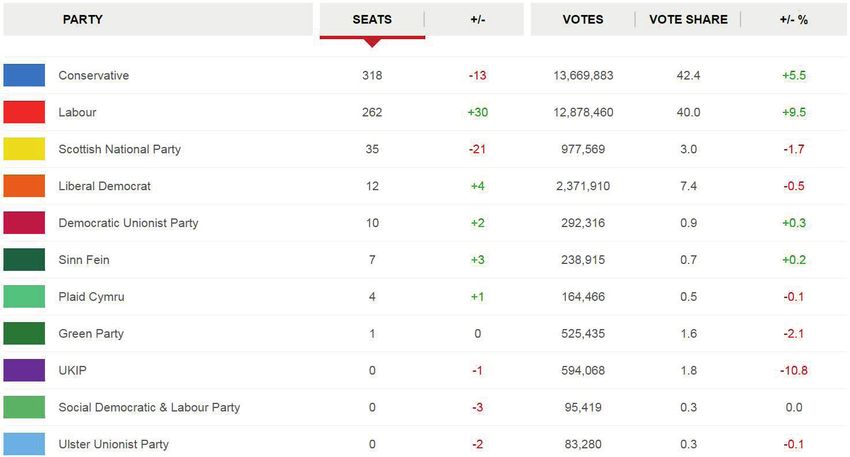The width and height of the screenshot is (850, 457).
Task: Sort table by SEATS column header
Action: [x=372, y=20]
